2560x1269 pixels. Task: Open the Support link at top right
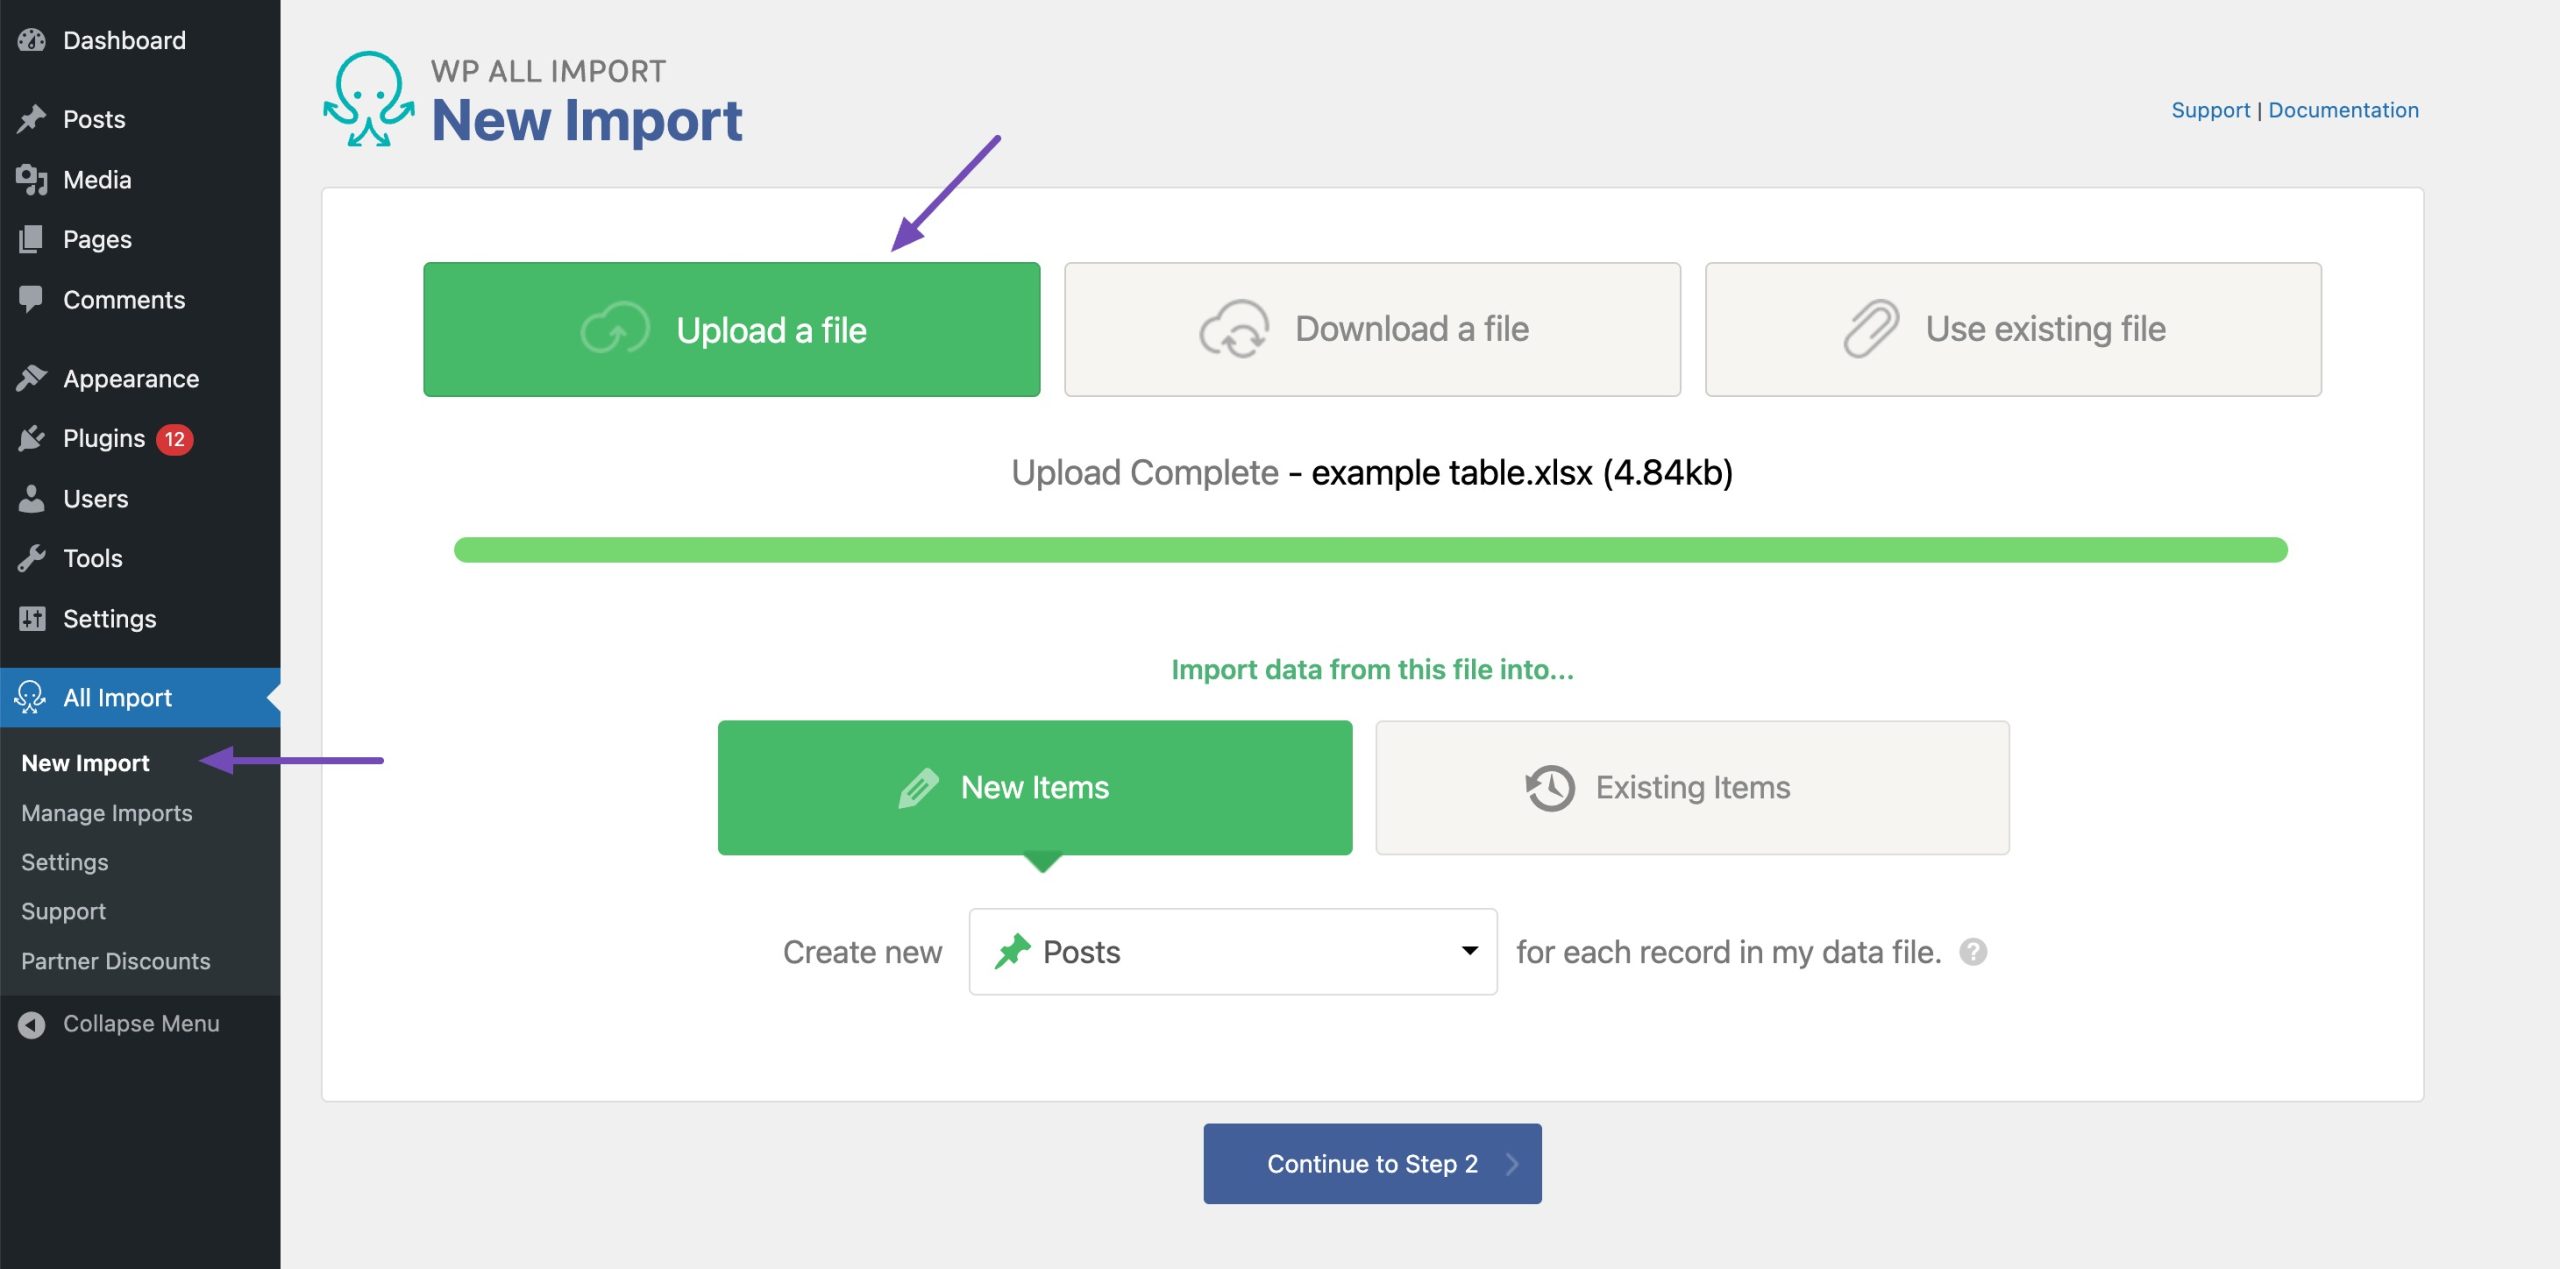(x=2210, y=110)
